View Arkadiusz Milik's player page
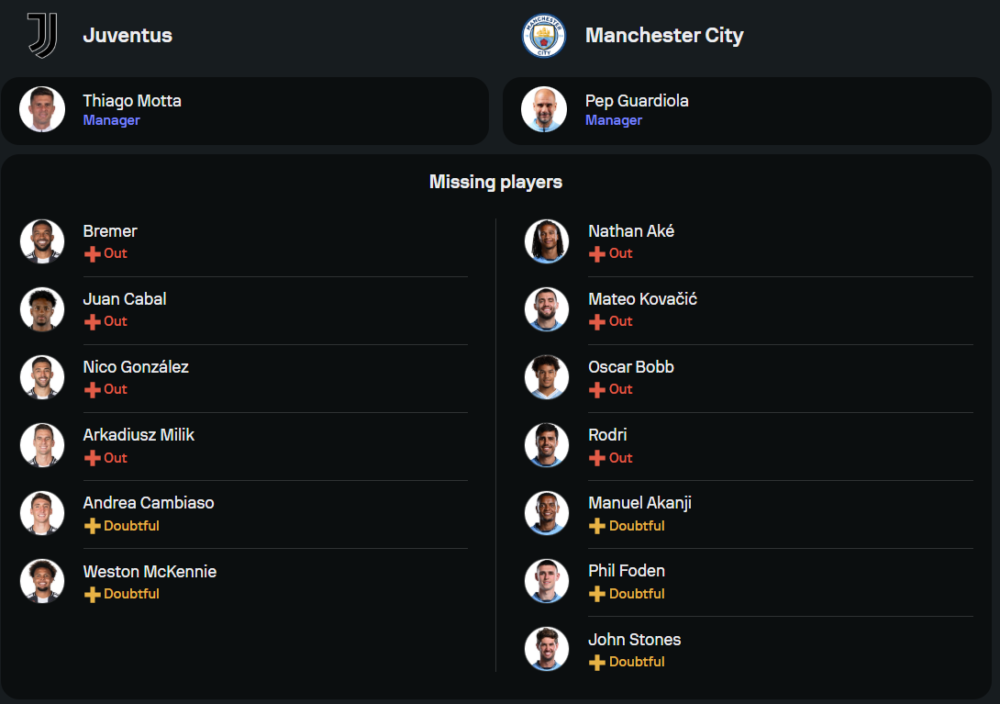This screenshot has height=704, width=1000. (139, 435)
